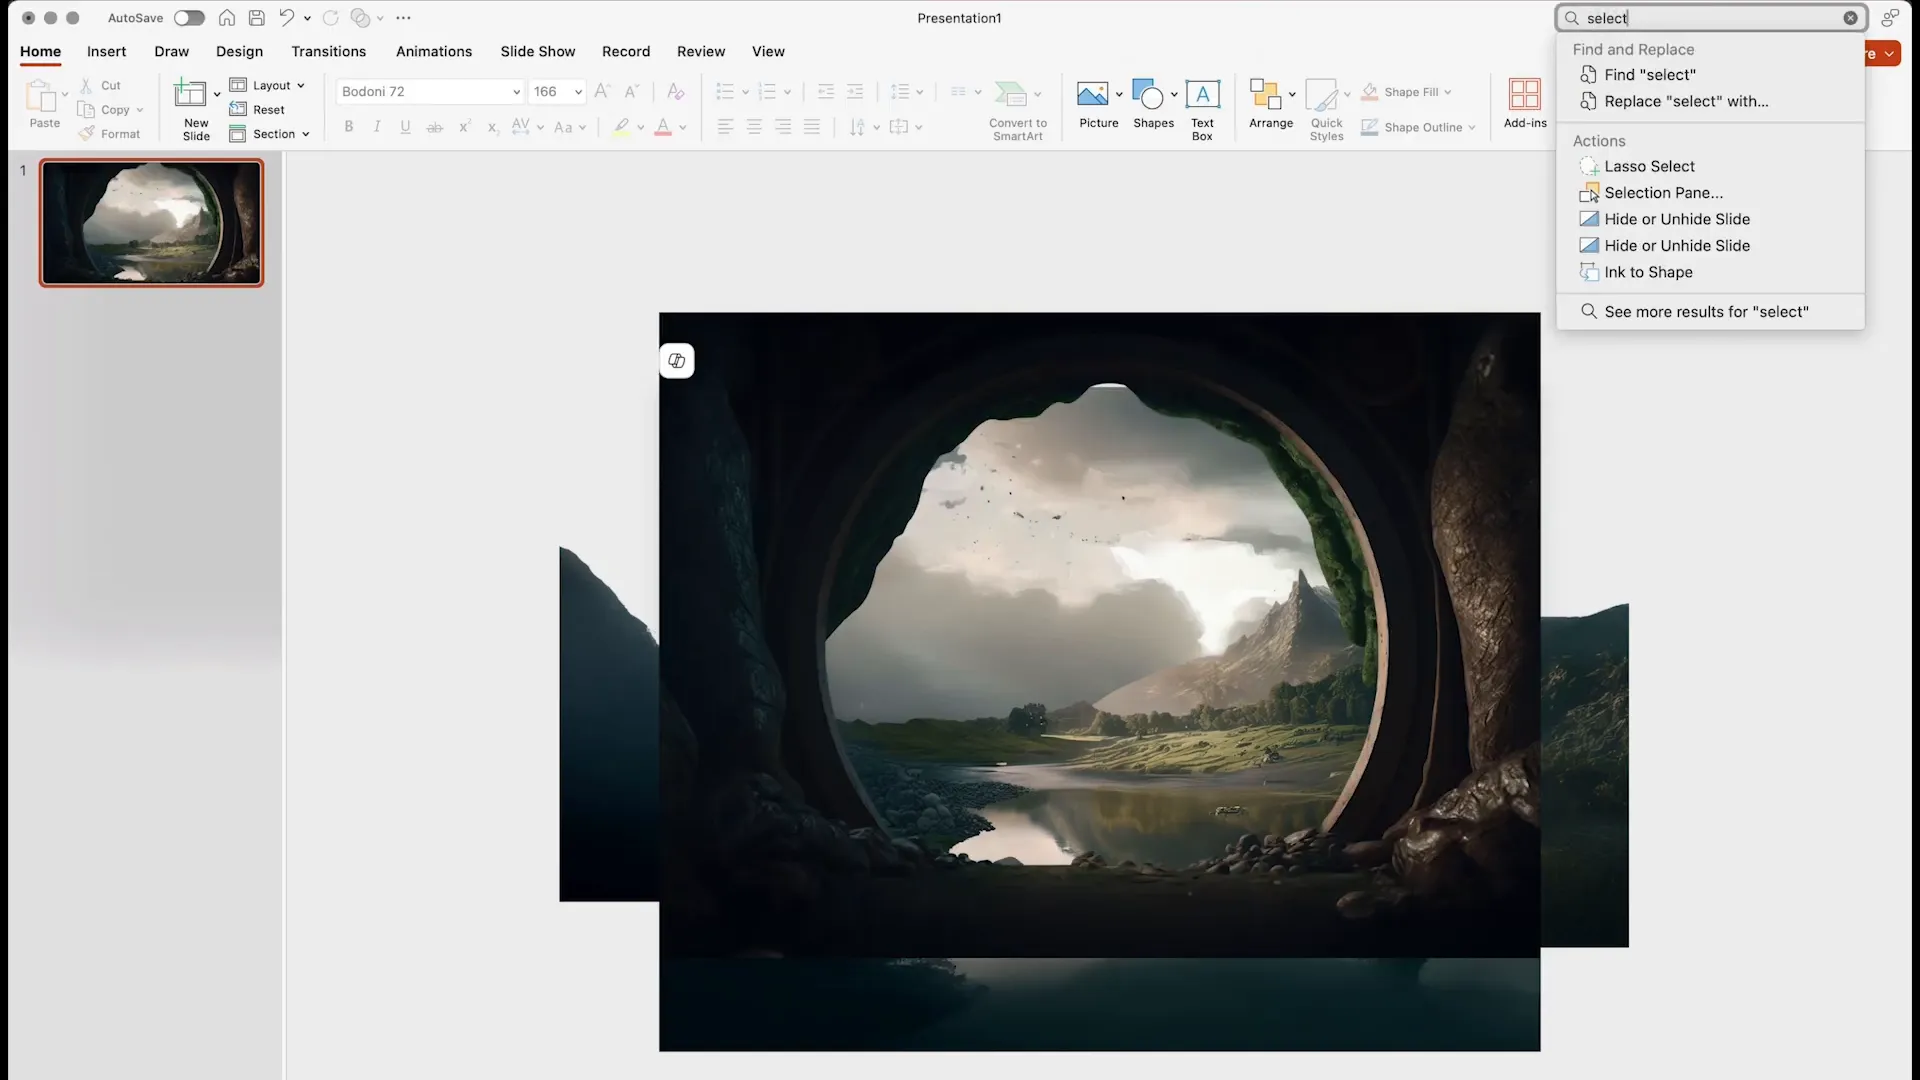The image size is (1920, 1080).
Task: Click Convert to SmartArt icon
Action: coord(1012,94)
